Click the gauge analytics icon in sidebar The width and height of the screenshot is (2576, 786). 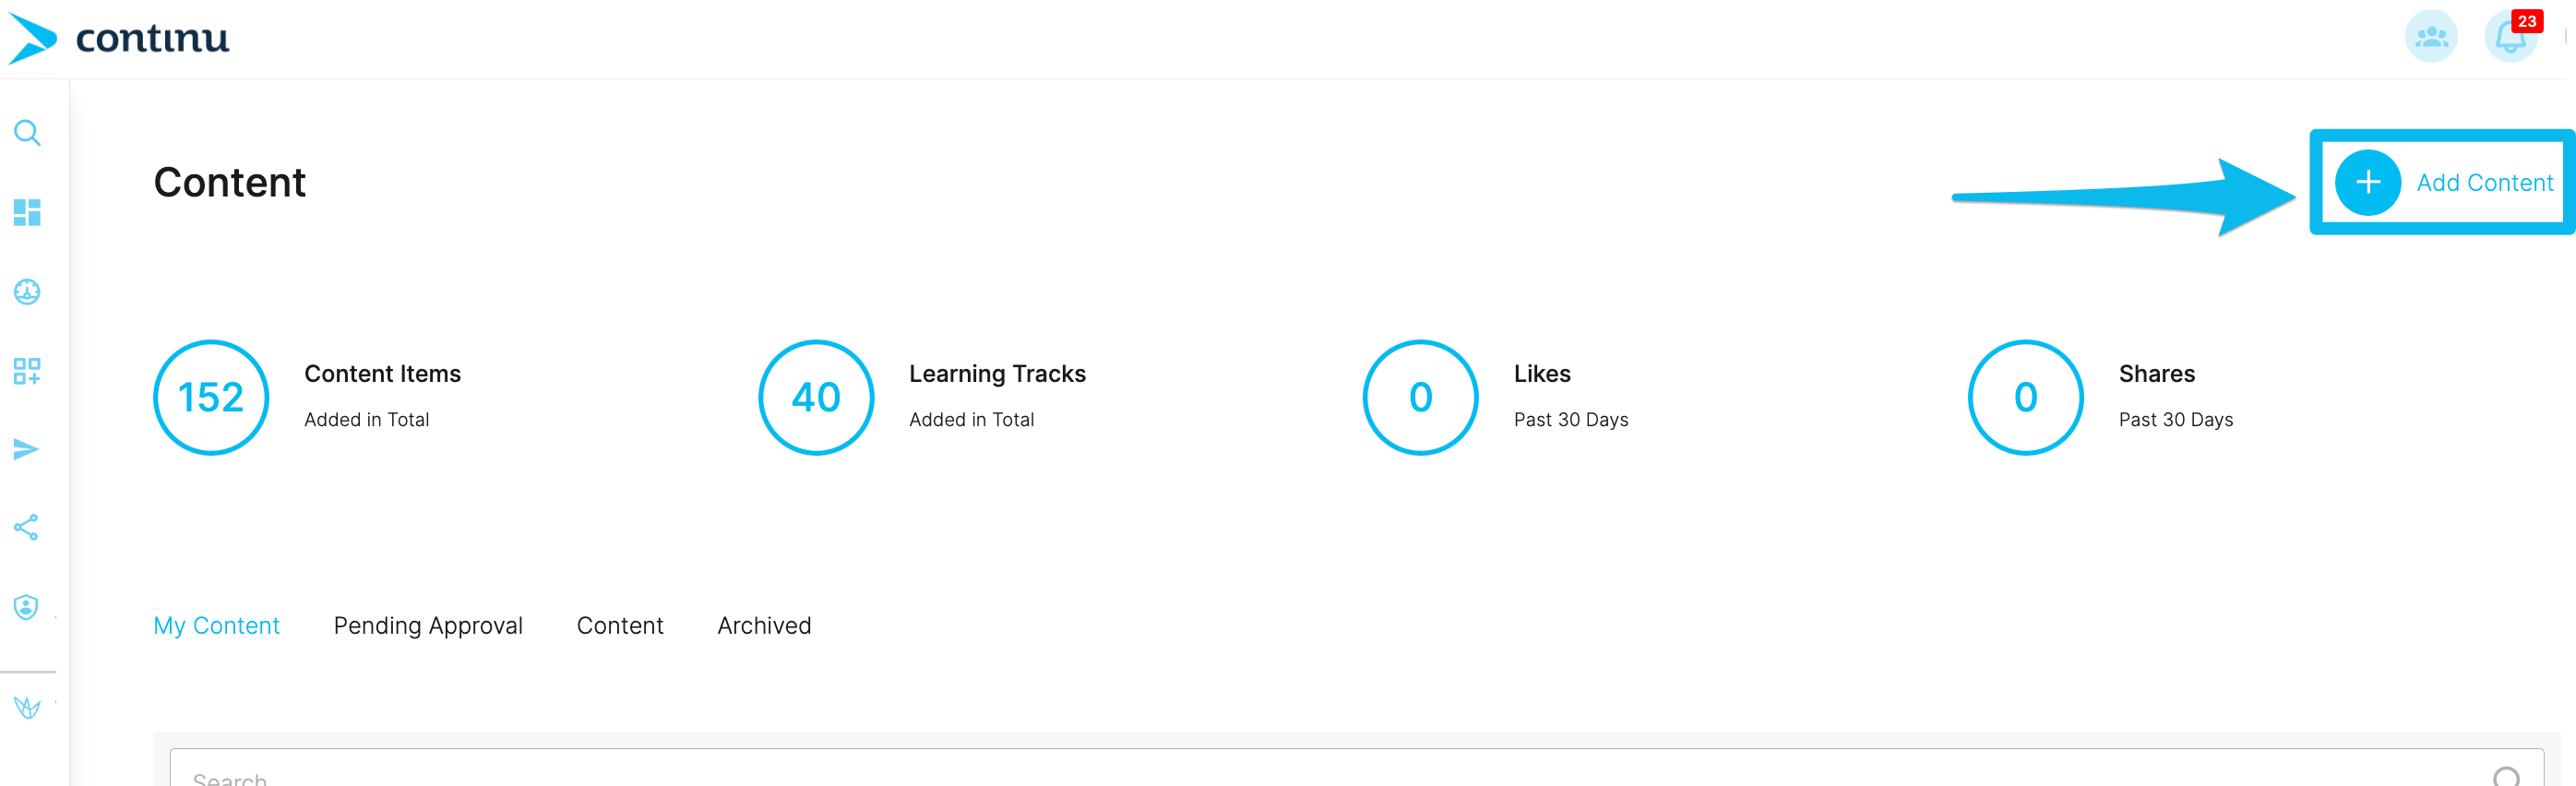[x=27, y=291]
